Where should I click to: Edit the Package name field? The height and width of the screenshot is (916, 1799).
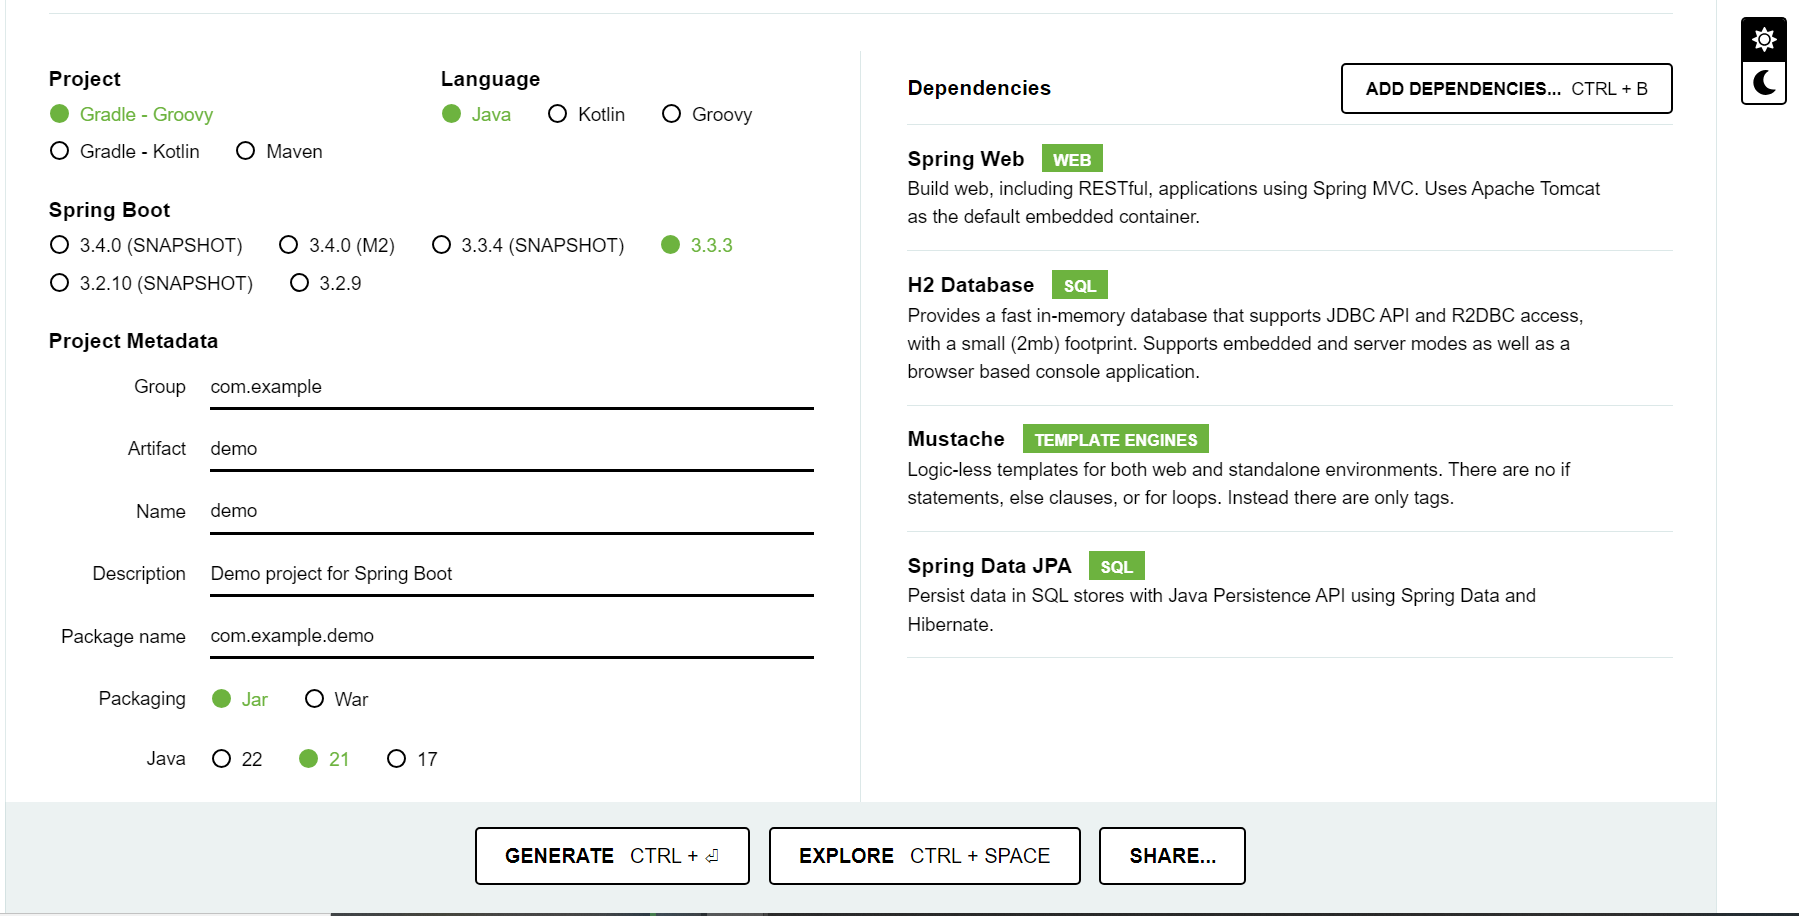click(512, 636)
